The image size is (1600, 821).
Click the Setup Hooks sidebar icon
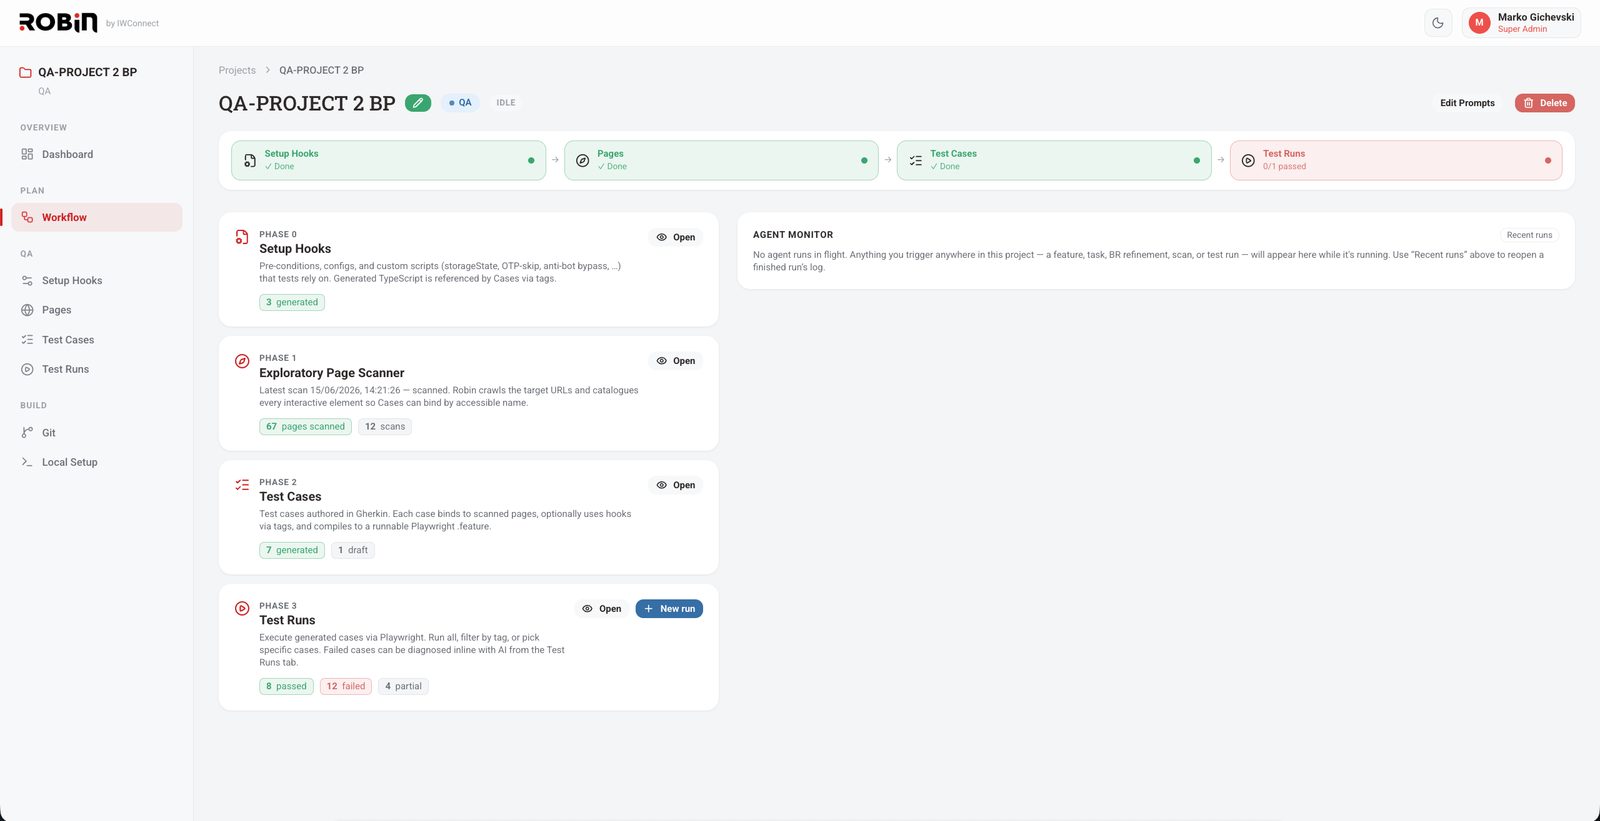click(27, 281)
